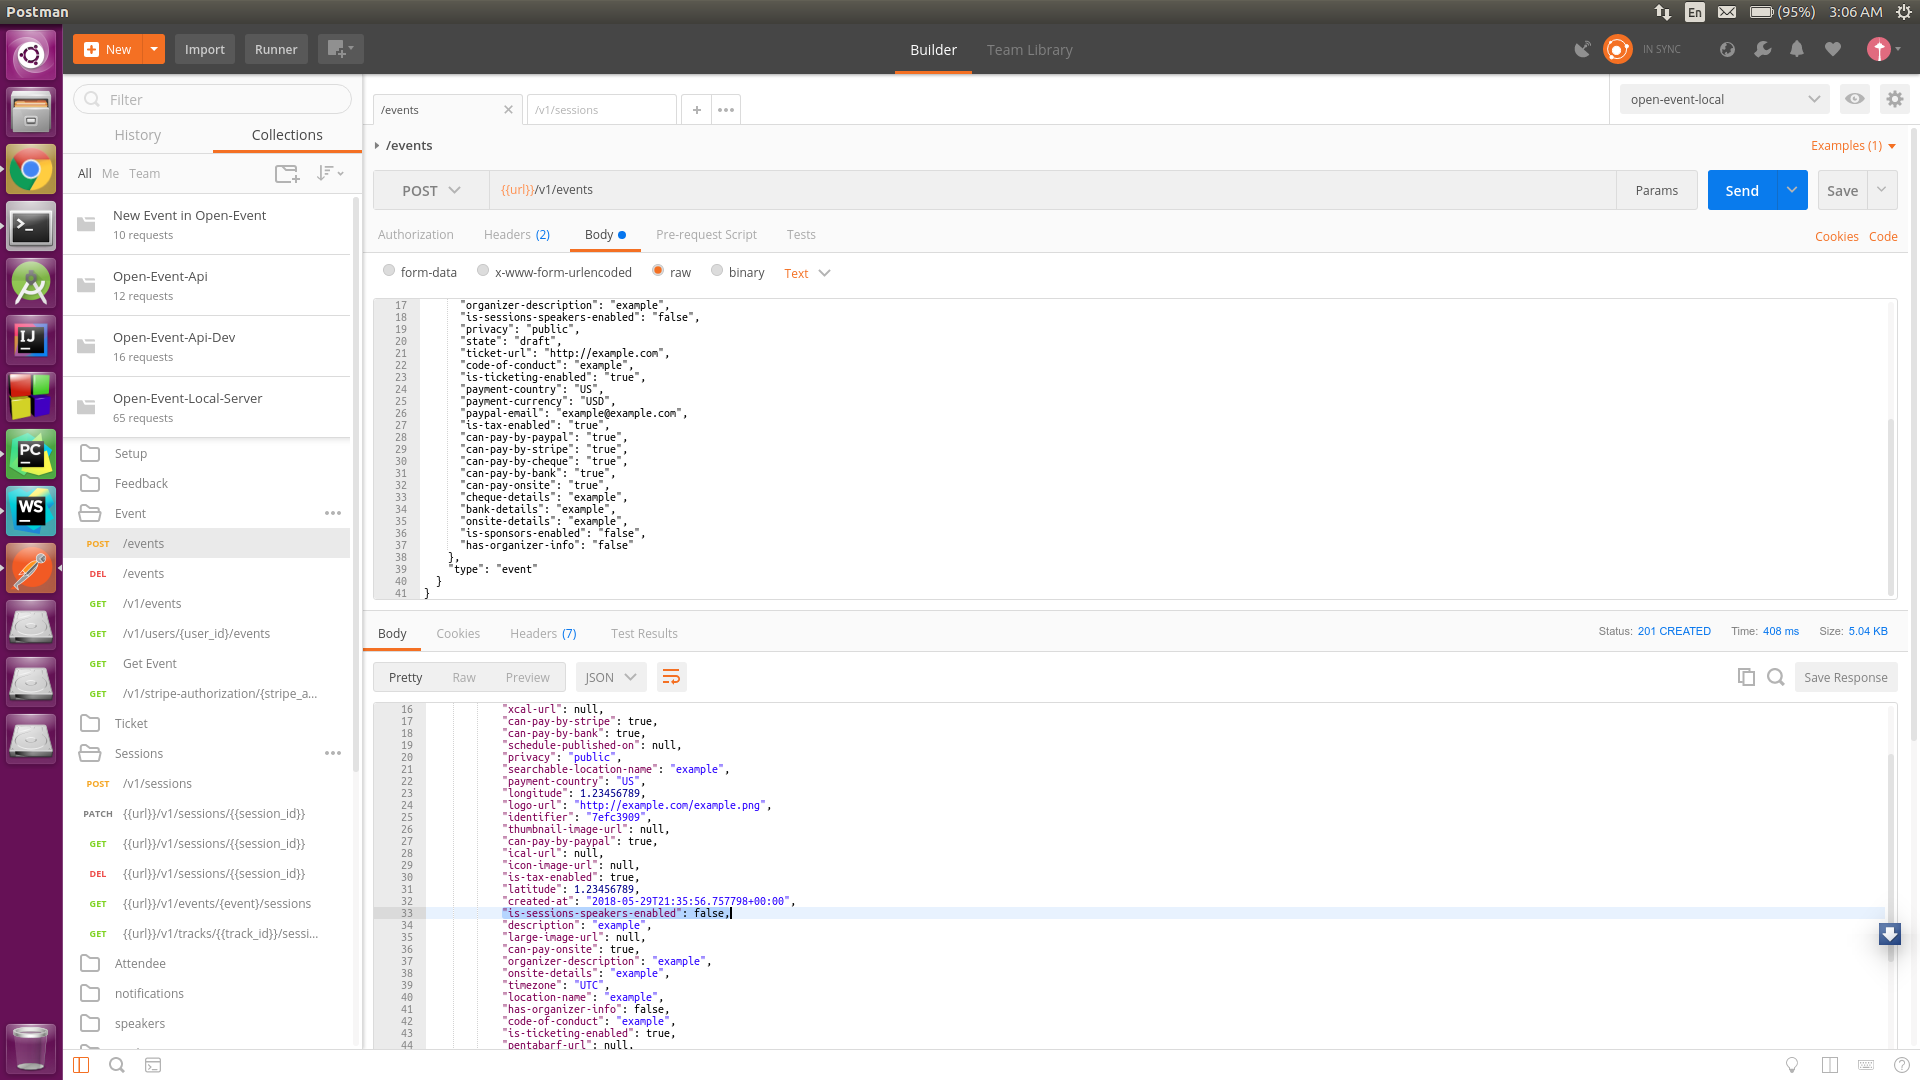This screenshot has width=1920, height=1080.
Task: Open help question mark icon
Action: pyautogui.click(x=1901, y=1065)
